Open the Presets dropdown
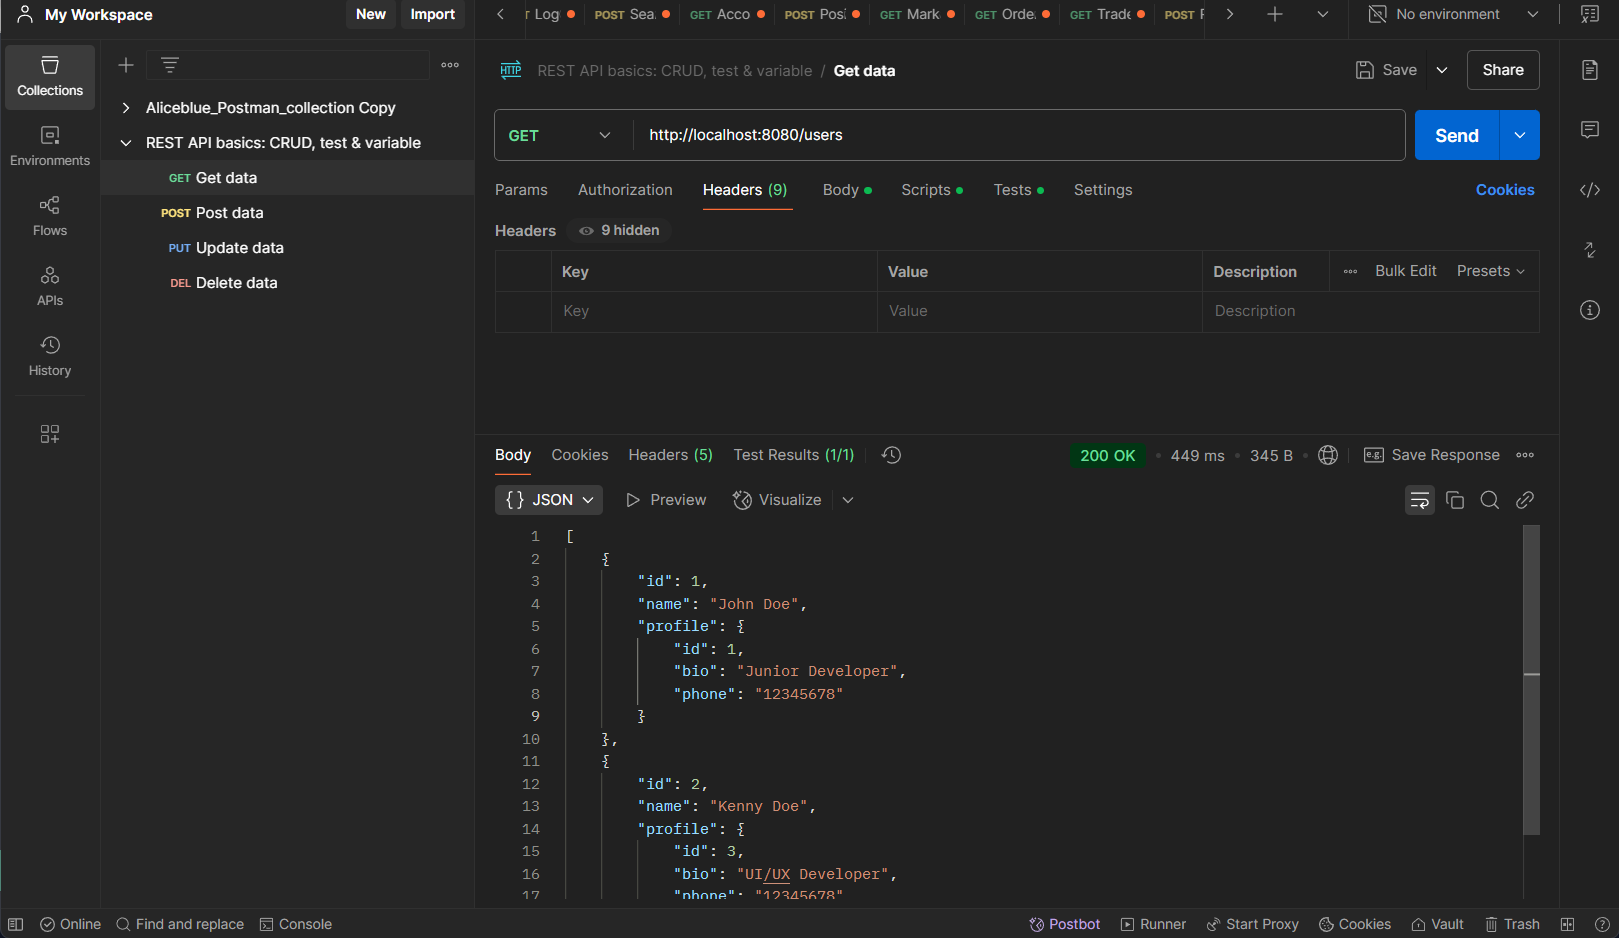 (x=1491, y=271)
